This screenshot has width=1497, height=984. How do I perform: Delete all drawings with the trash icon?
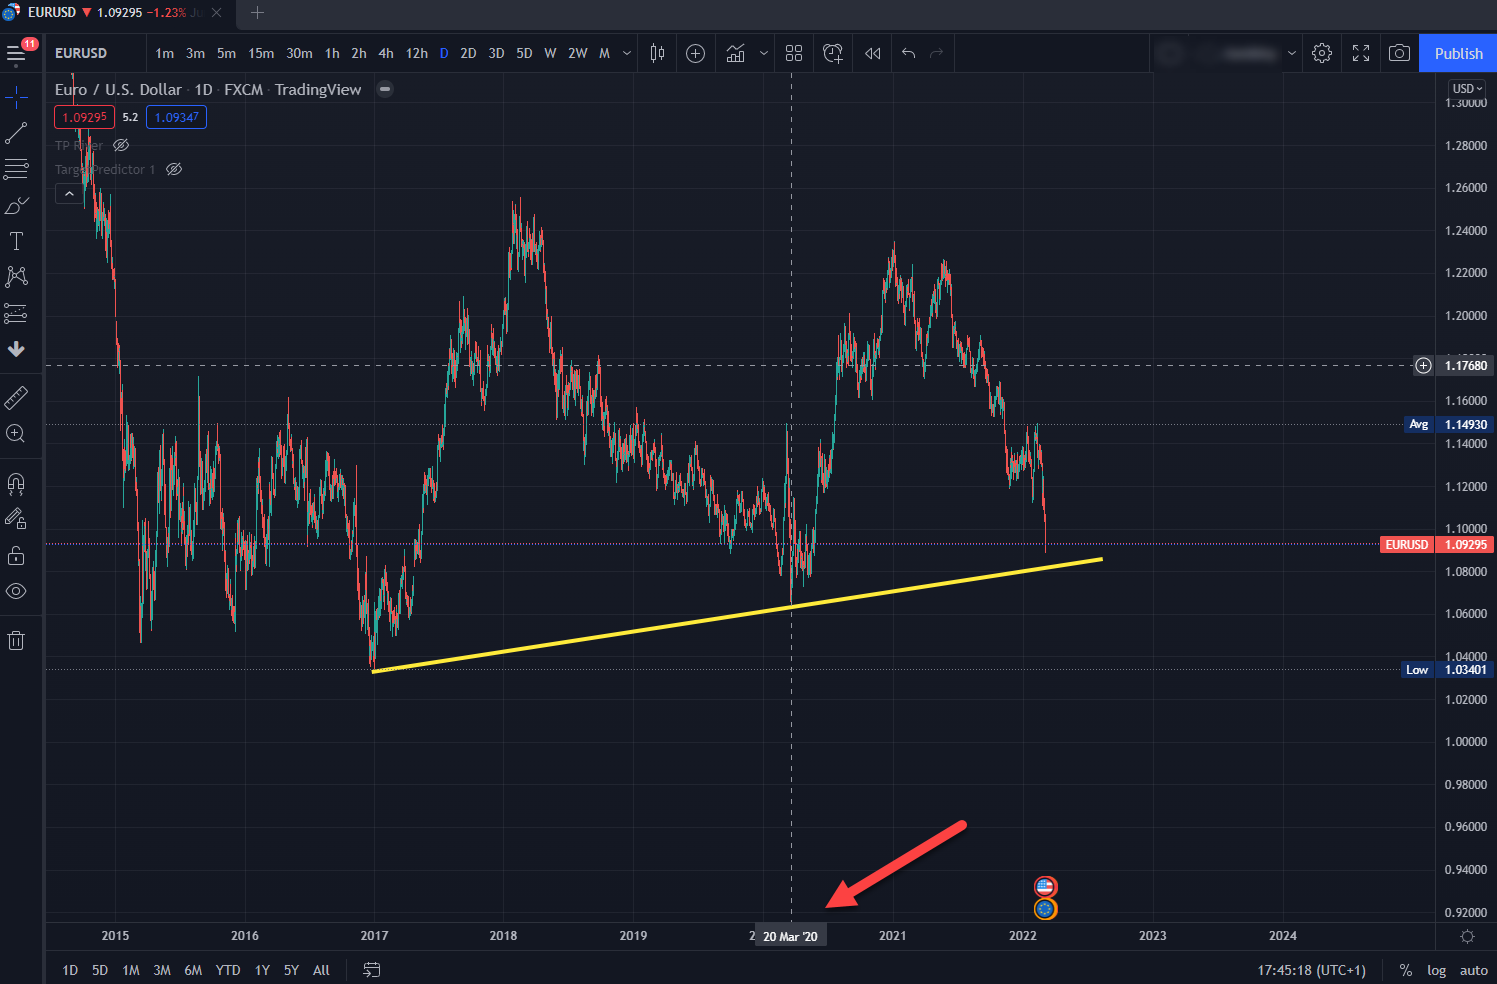[x=16, y=640]
